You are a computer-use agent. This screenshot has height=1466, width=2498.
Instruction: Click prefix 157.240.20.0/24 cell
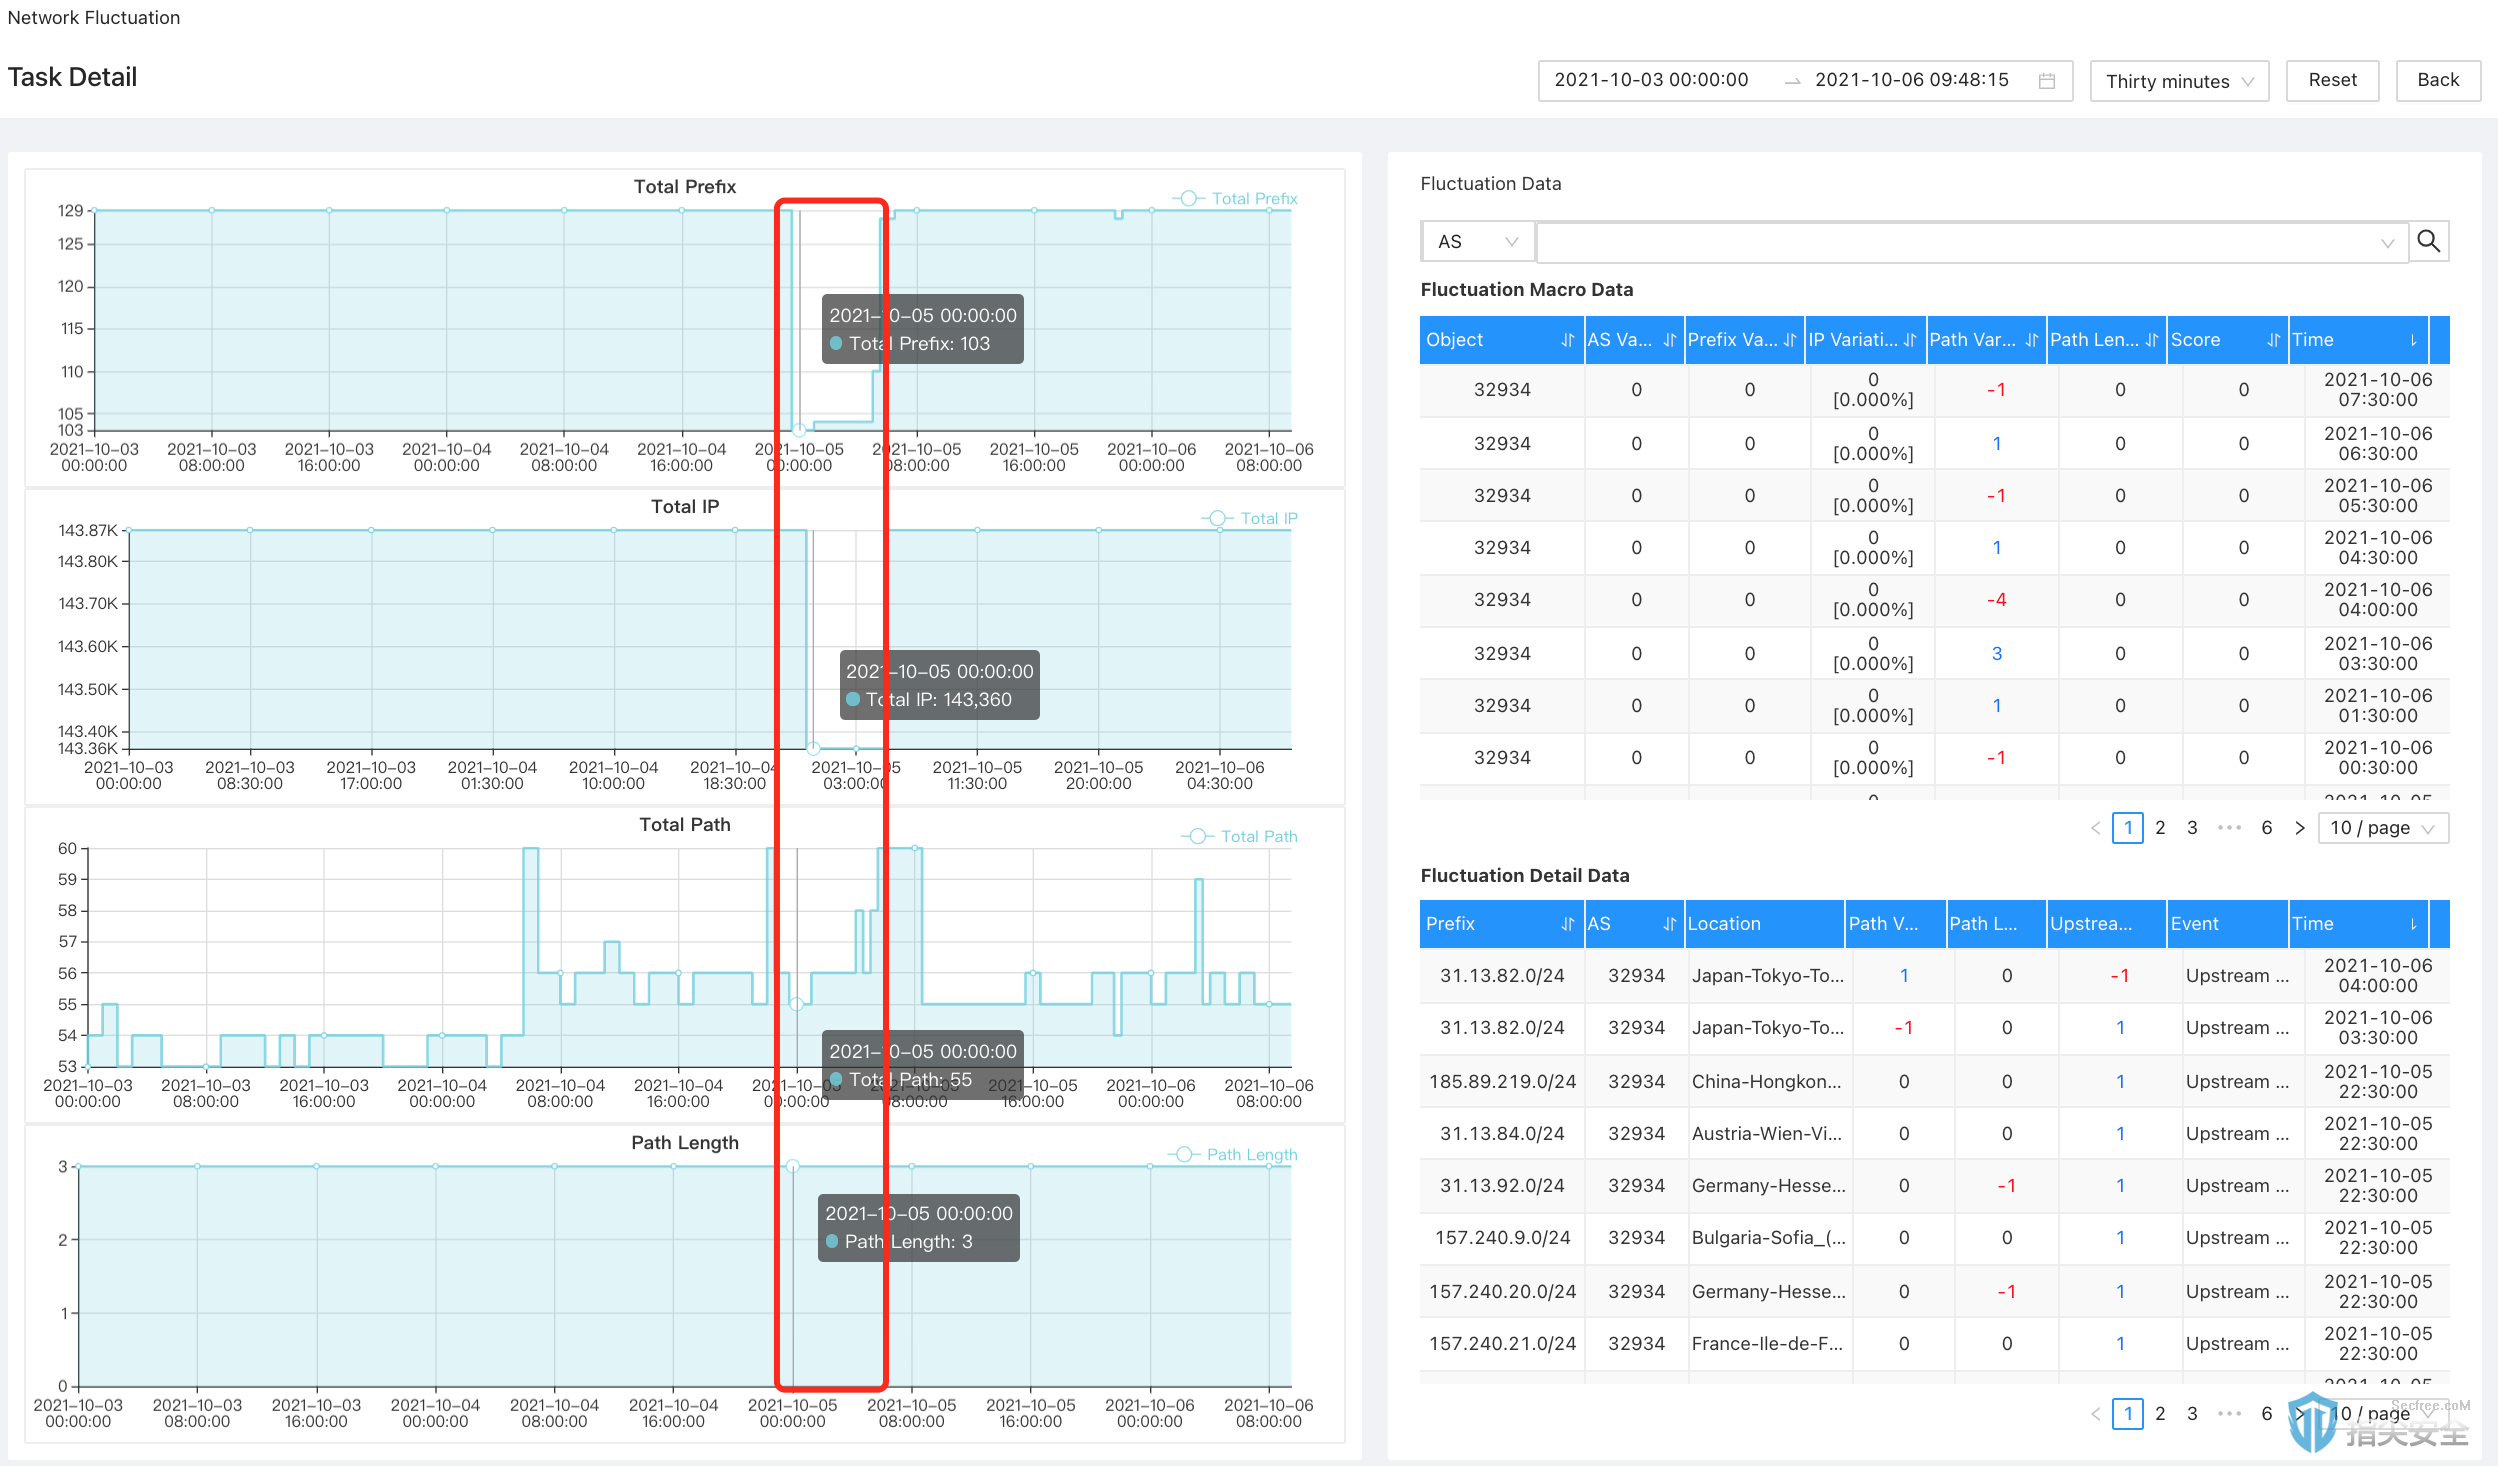point(1502,1292)
